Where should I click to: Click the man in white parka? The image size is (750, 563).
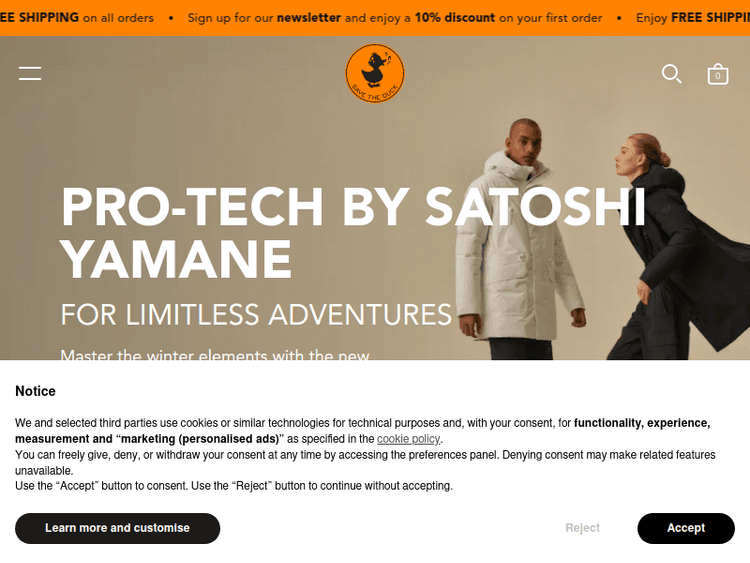[x=519, y=239]
